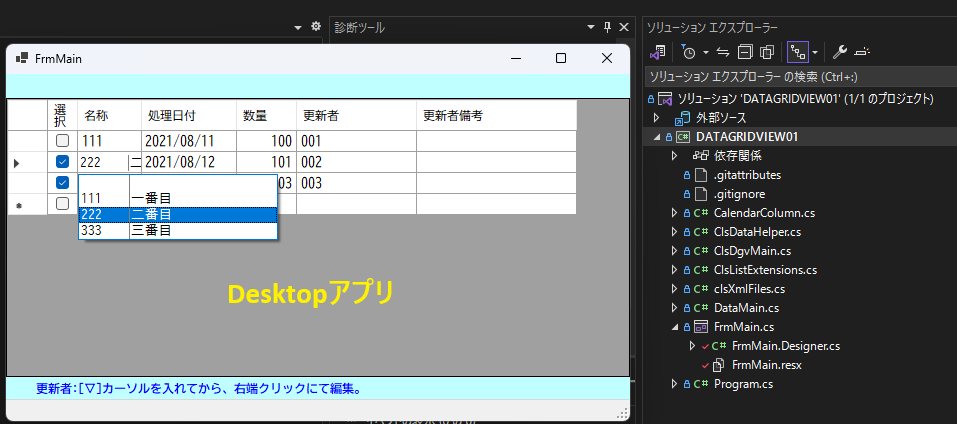Sync with active document using the arrows icon
This screenshot has height=424, width=957.
(723, 52)
